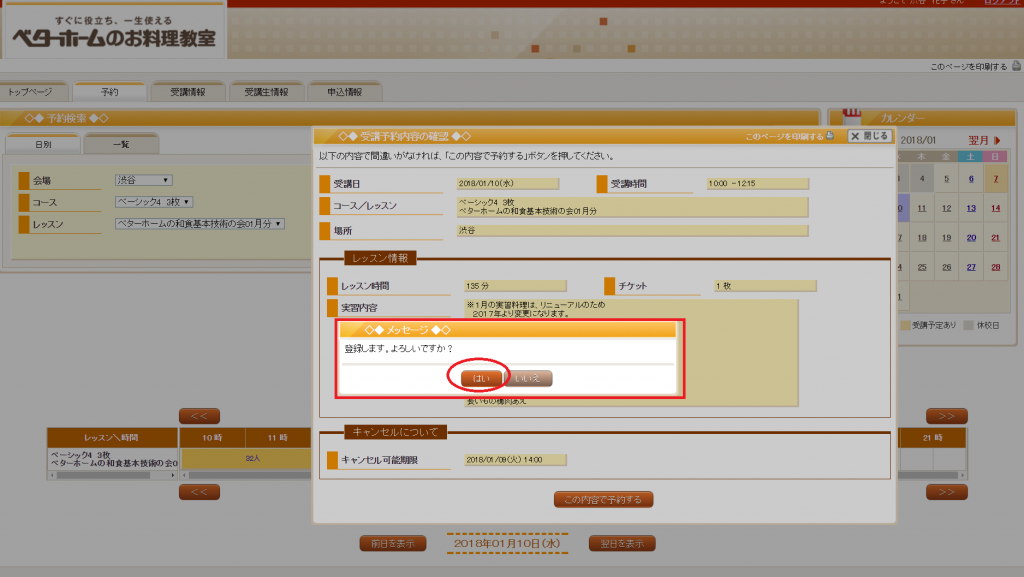Select the 日別 search tab
The height and width of the screenshot is (577, 1024).
(x=43, y=144)
